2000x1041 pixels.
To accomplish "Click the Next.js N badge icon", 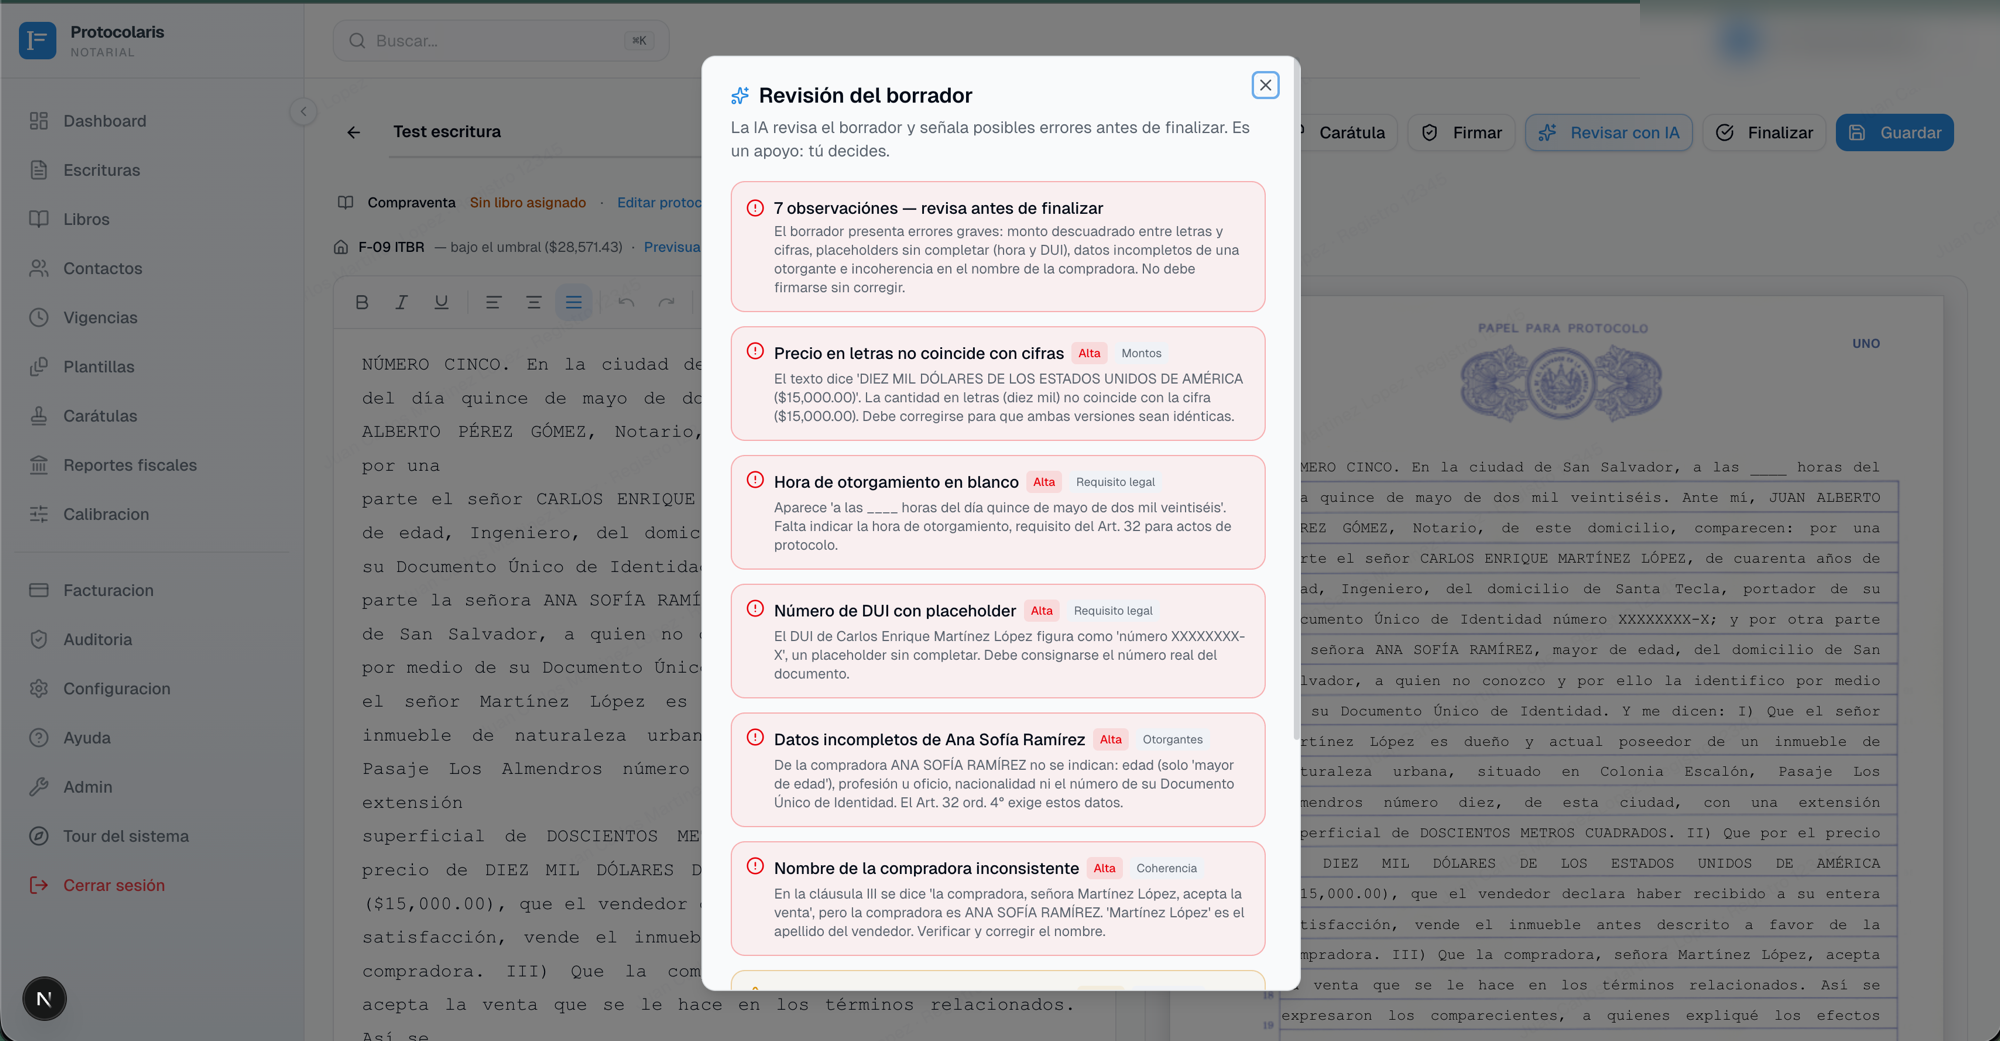I will tap(44, 998).
